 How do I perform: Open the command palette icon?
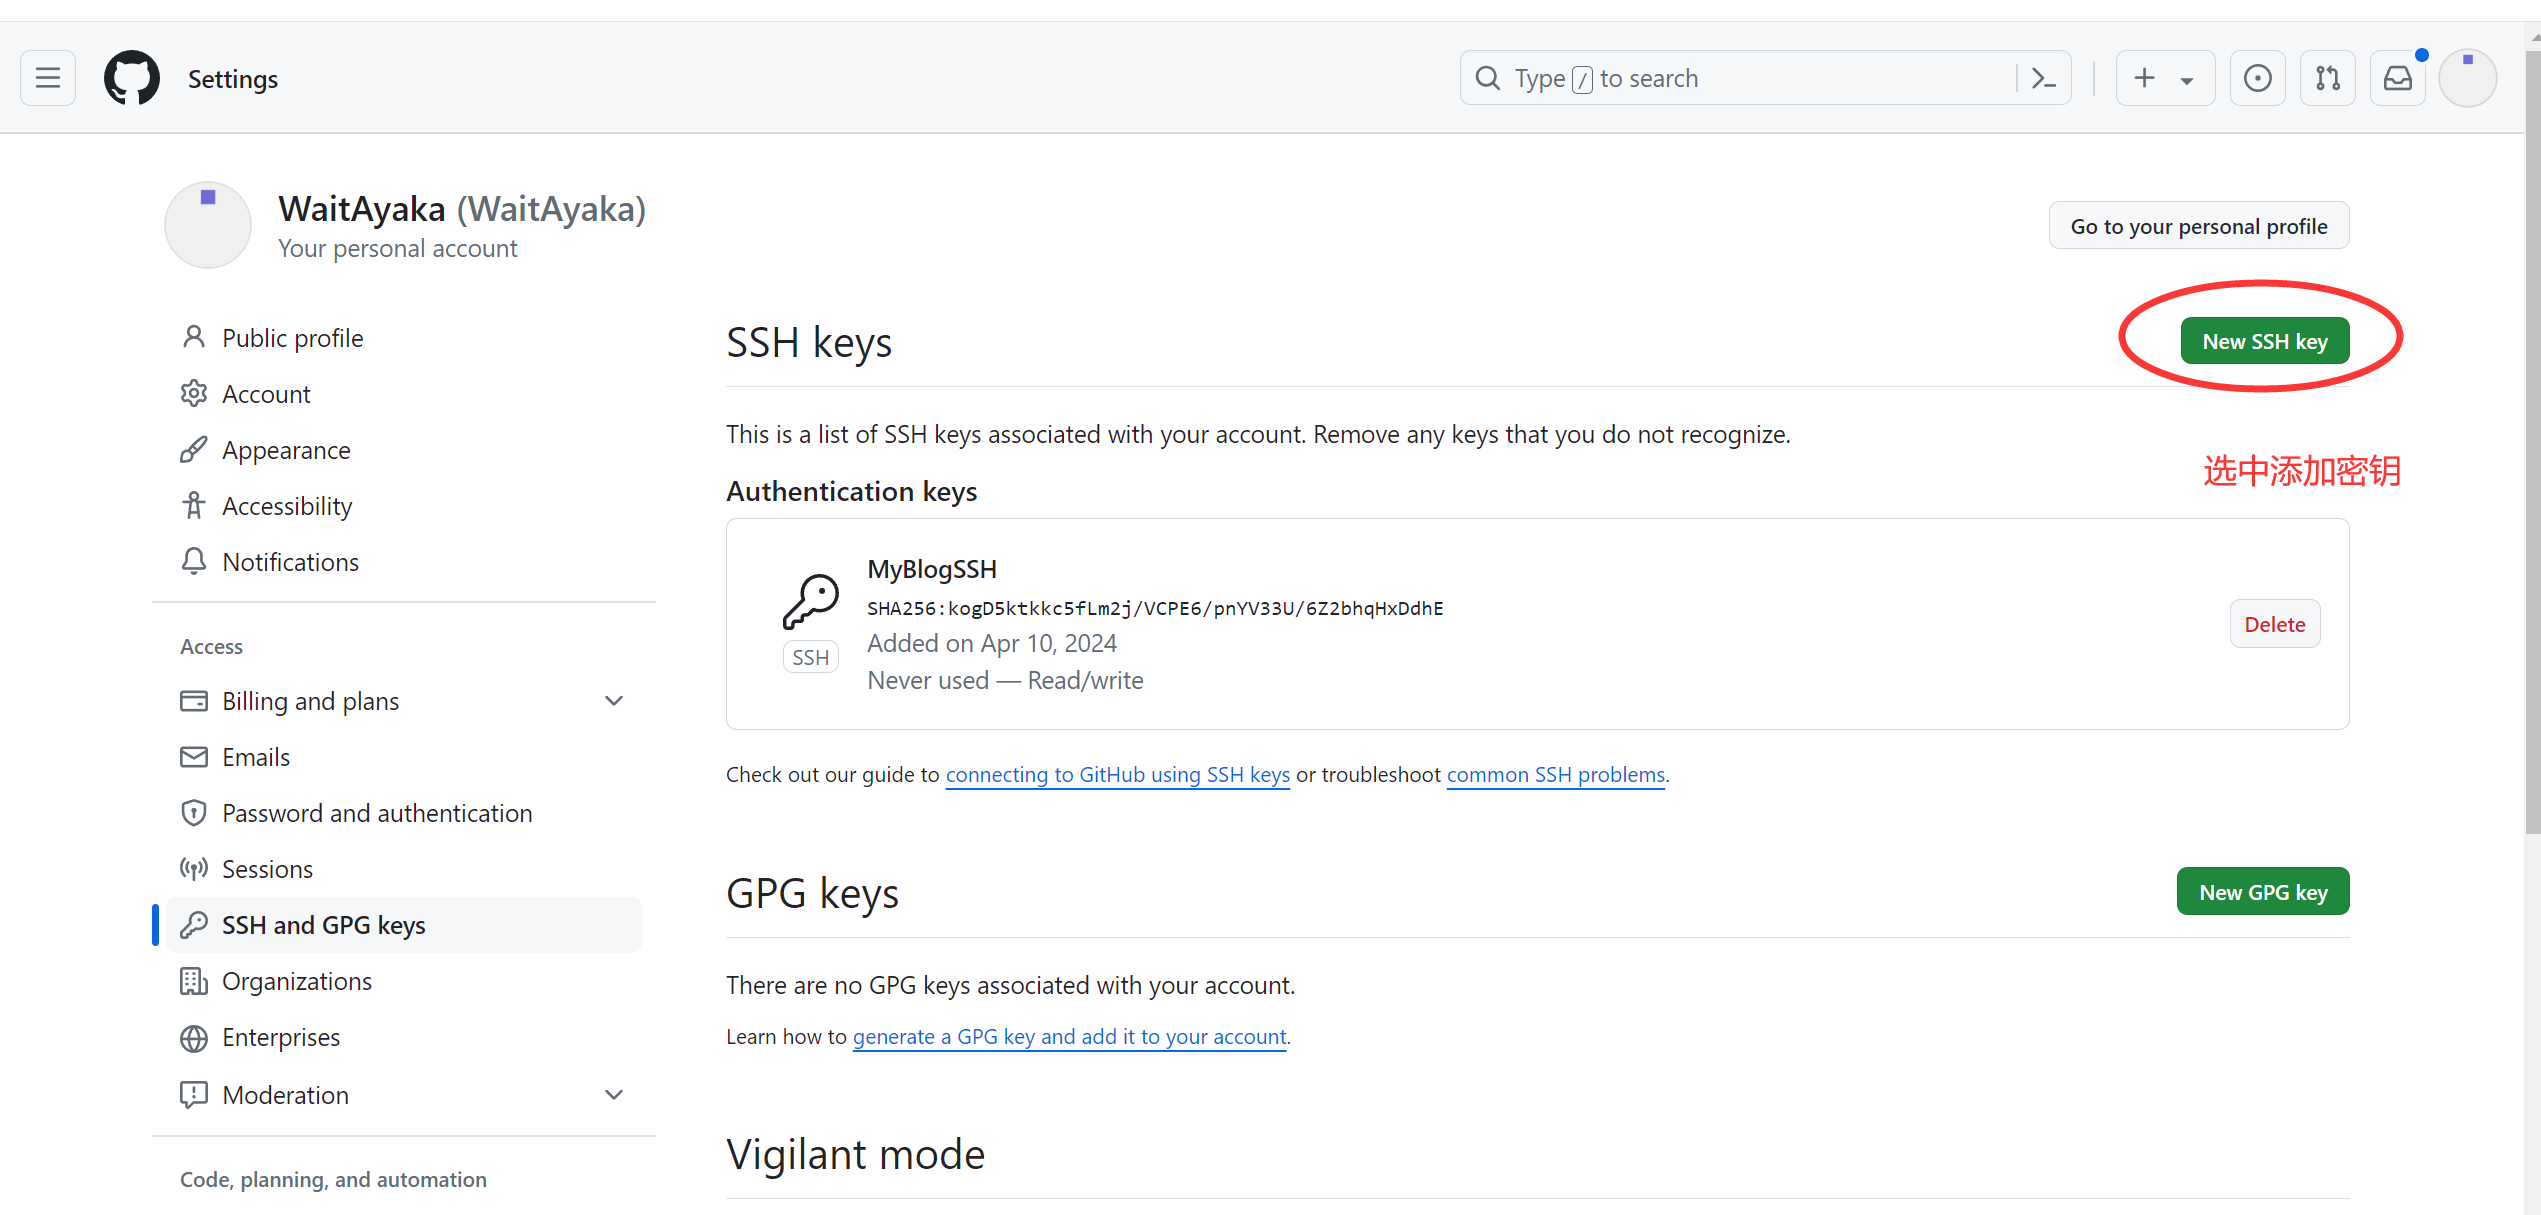click(x=2044, y=78)
